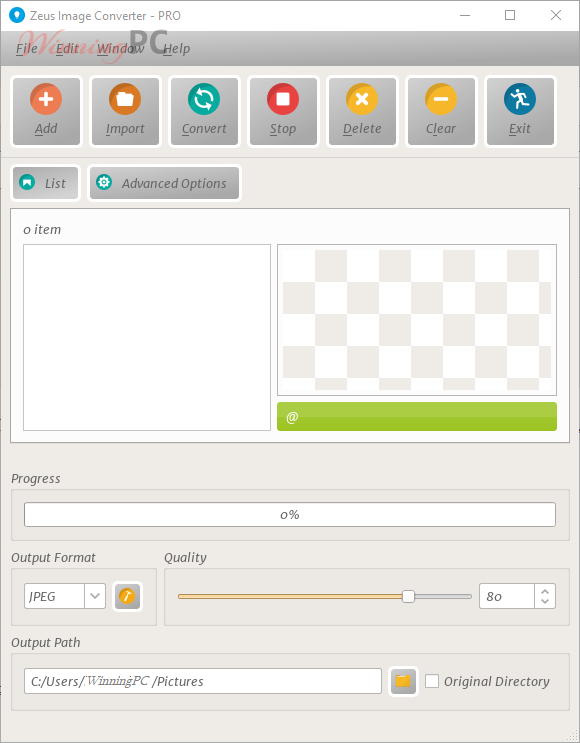The height and width of the screenshot is (743, 580).
Task: Open the Help menu
Action: [177, 48]
